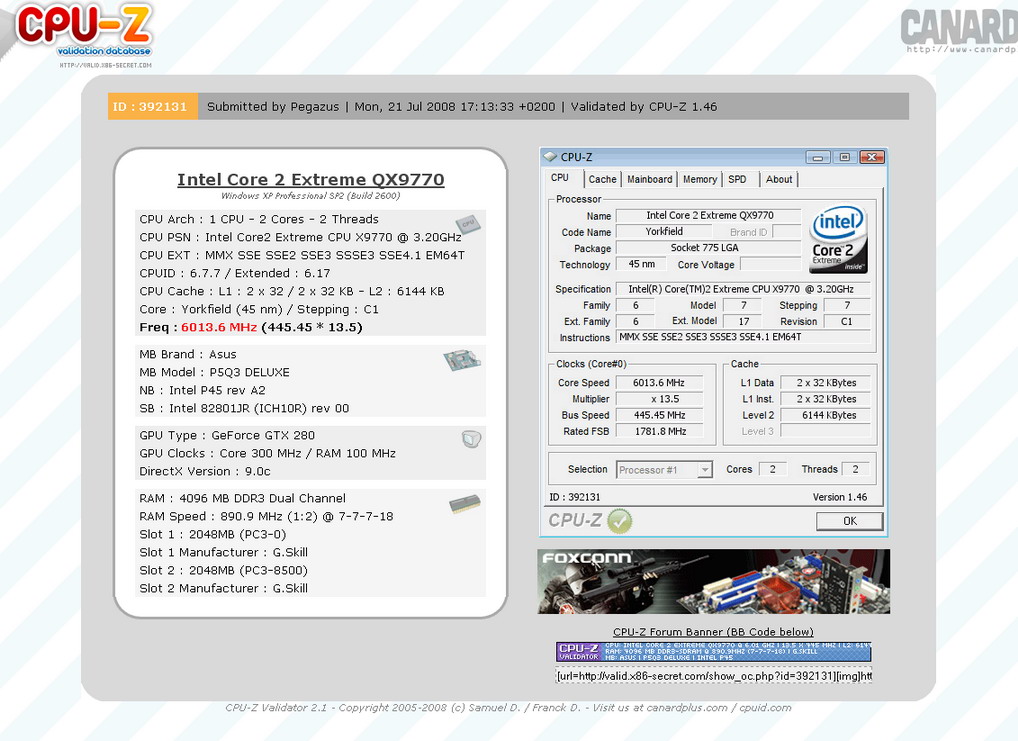This screenshot has width=1018, height=741.
Task: Click the Cores count value field
Action: click(773, 469)
